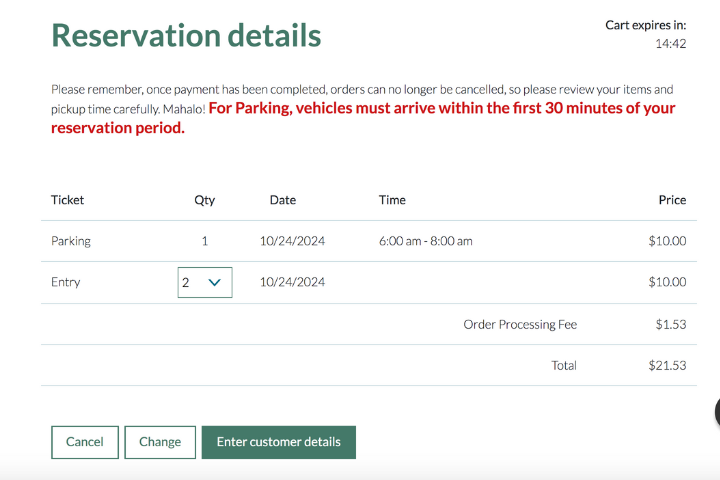Click the Cancel button

pyautogui.click(x=84, y=442)
